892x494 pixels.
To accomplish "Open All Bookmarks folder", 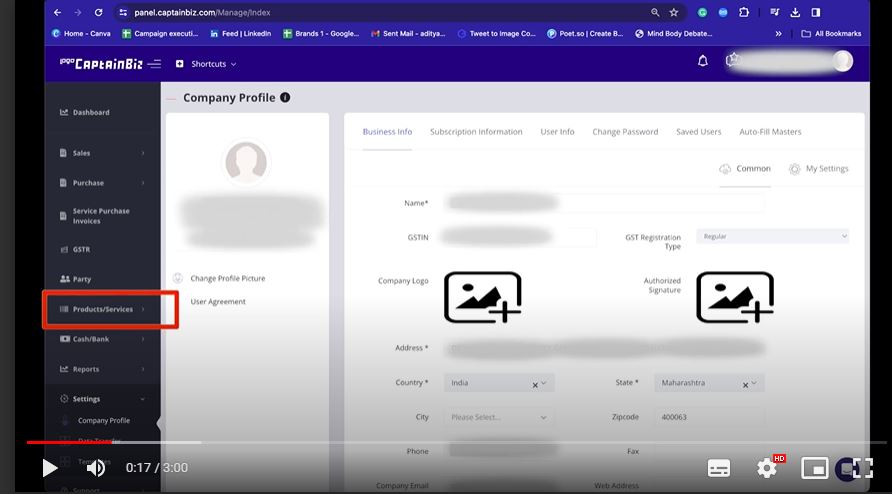I will tap(831, 34).
